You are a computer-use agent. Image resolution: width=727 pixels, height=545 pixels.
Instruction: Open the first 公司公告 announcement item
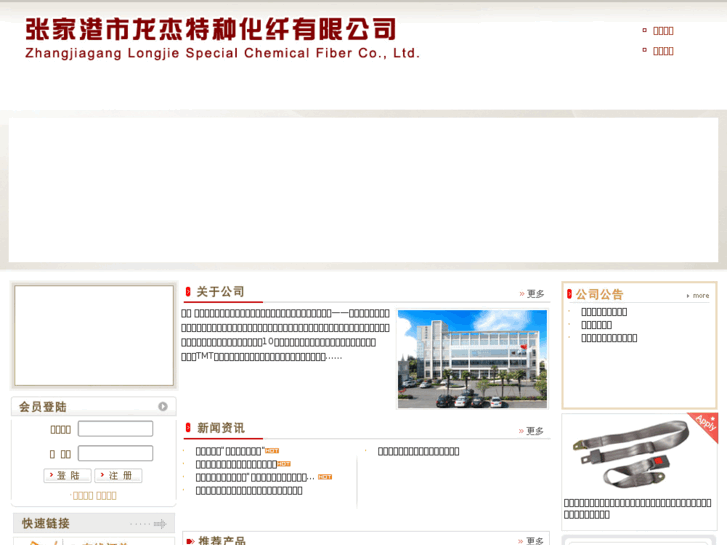(x=604, y=312)
